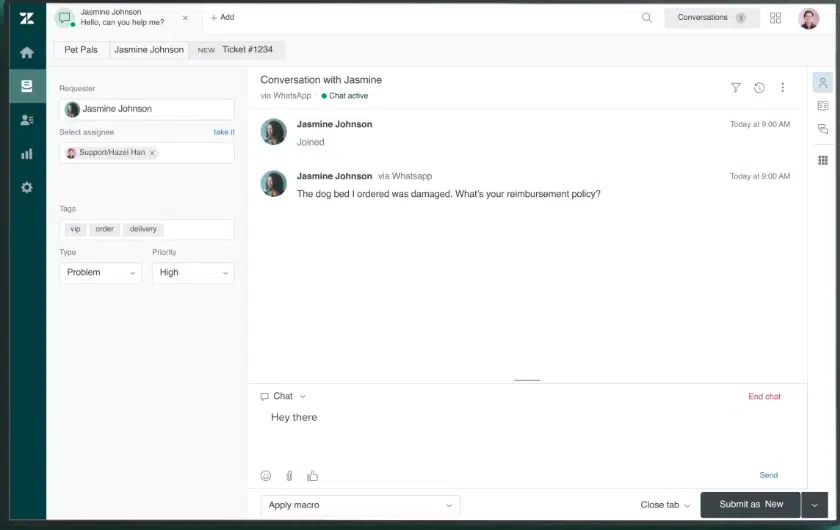Switch to the Pet Pals tab
The width and height of the screenshot is (840, 530).
(x=81, y=49)
